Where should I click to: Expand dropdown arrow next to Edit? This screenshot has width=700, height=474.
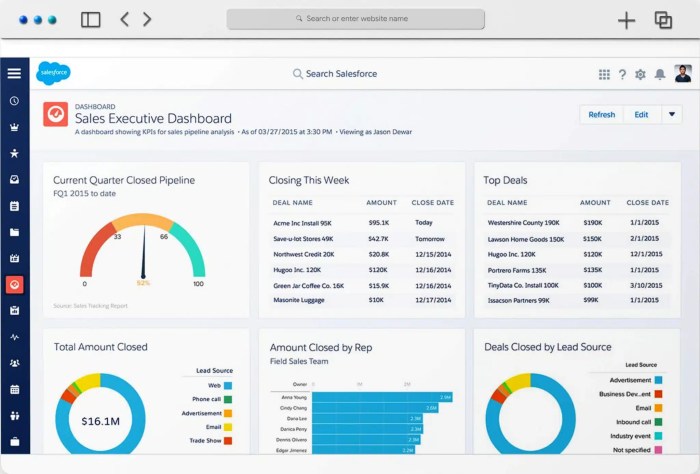[x=670, y=114]
